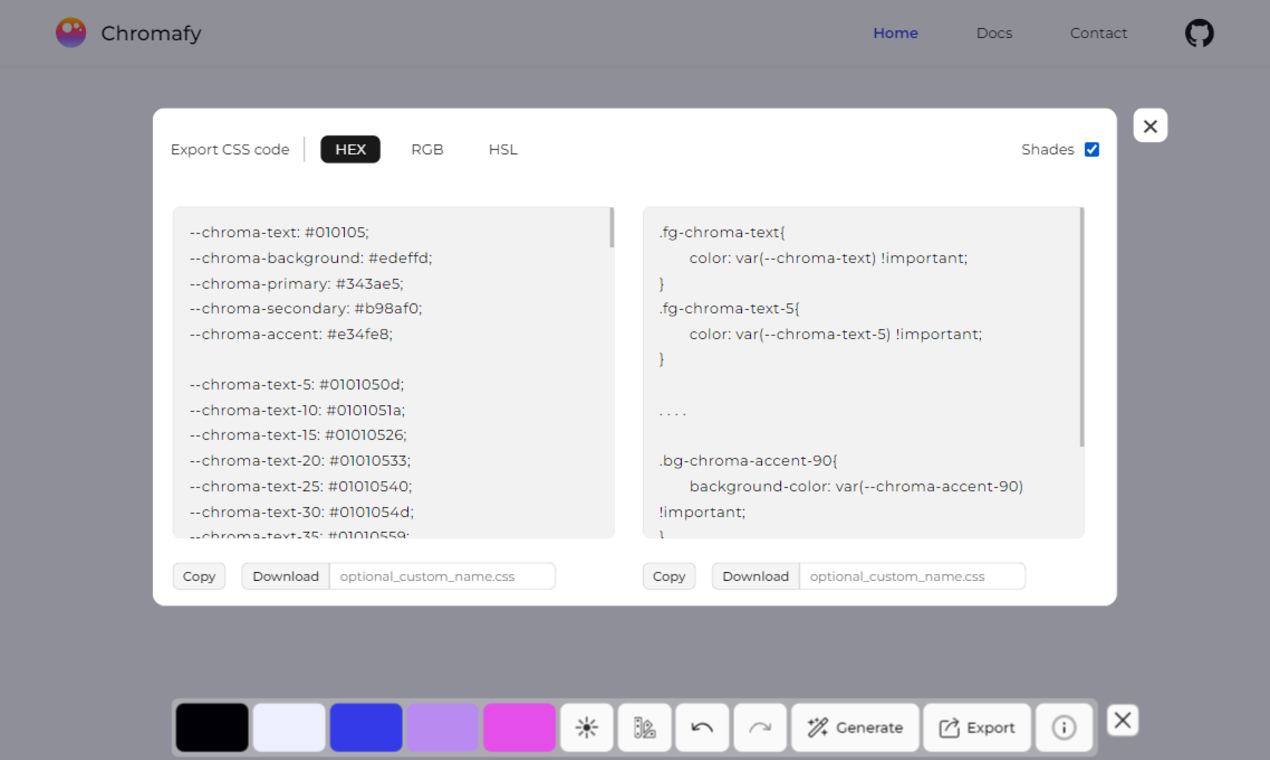Open the info circle icon
The height and width of the screenshot is (760, 1270).
point(1064,727)
